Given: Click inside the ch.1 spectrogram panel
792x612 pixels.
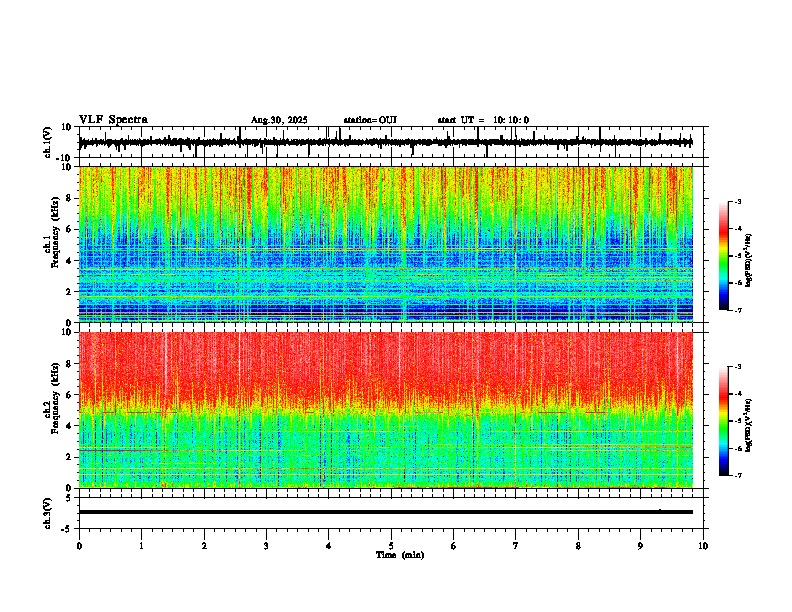Looking at the screenshot, I should tap(386, 244).
